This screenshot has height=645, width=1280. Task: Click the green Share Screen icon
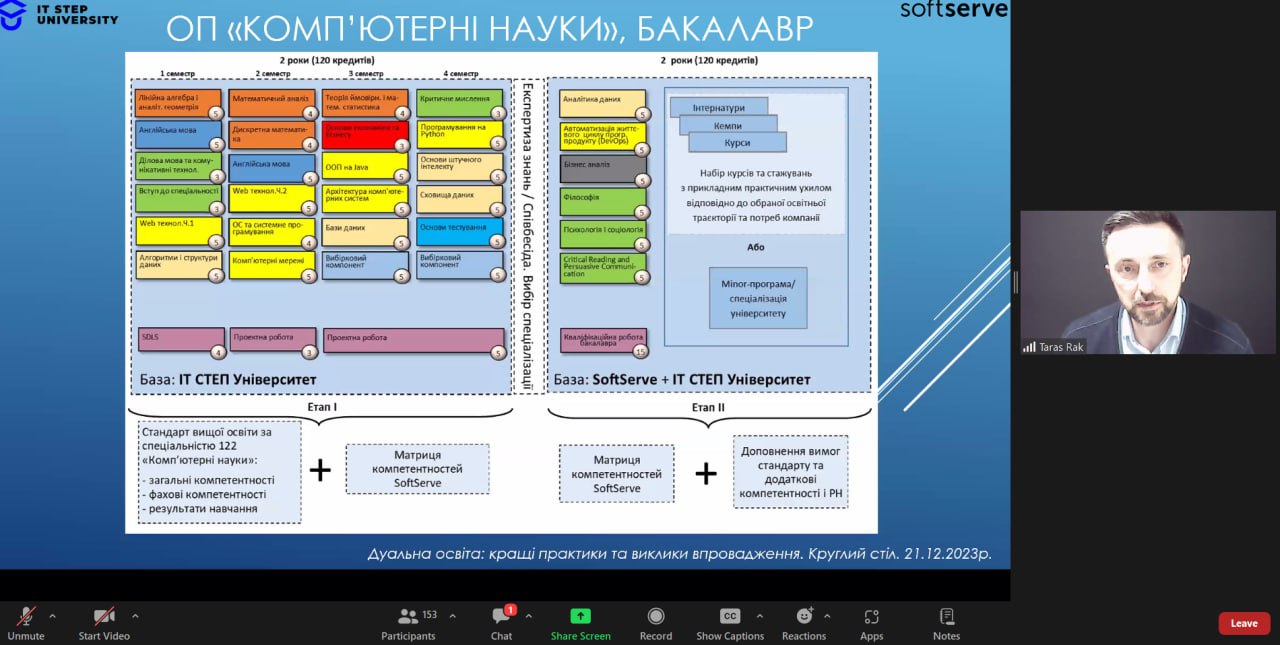581,616
